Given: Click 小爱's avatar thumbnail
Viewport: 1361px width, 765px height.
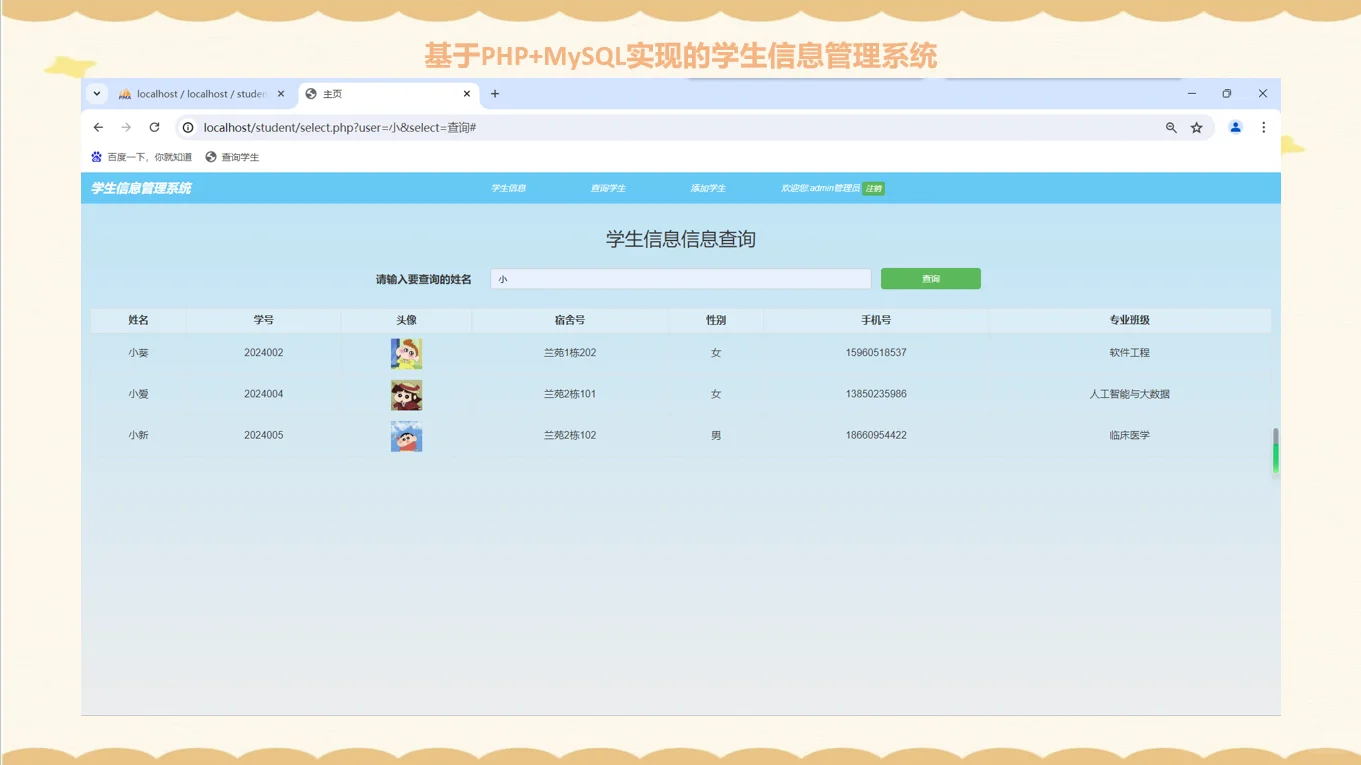Looking at the screenshot, I should (x=406, y=394).
